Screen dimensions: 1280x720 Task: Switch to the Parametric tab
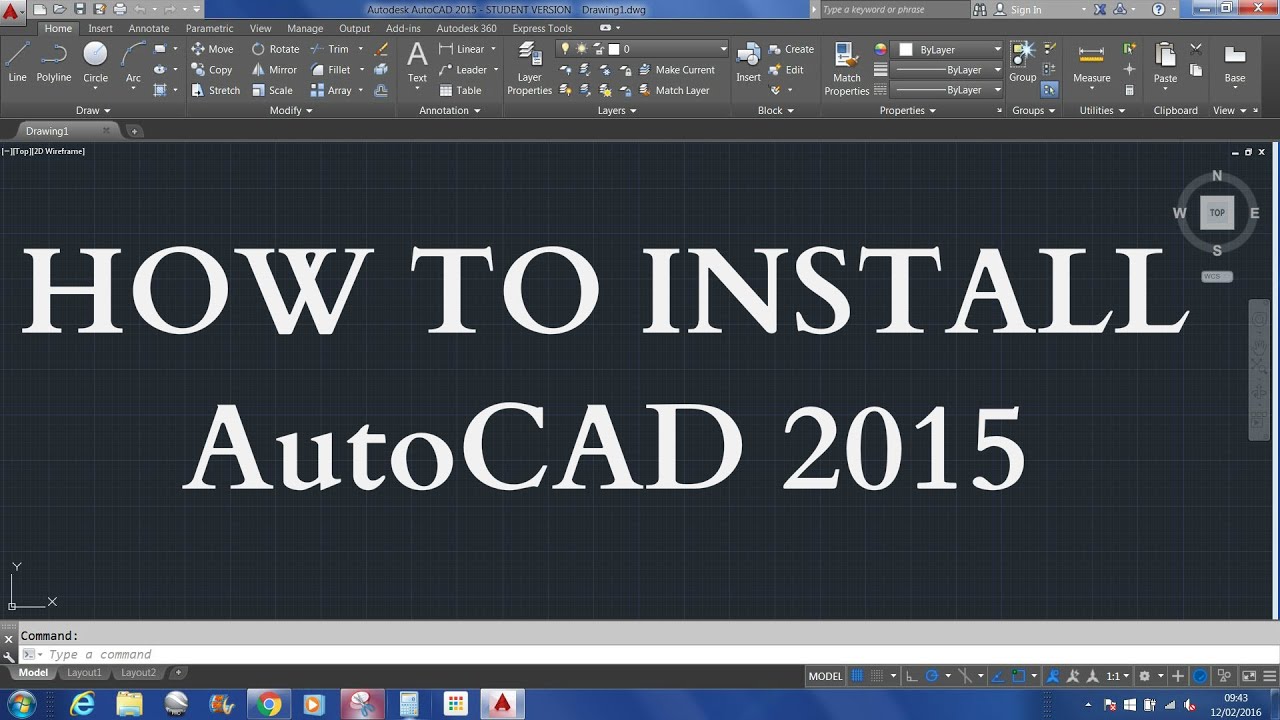pyautogui.click(x=209, y=29)
